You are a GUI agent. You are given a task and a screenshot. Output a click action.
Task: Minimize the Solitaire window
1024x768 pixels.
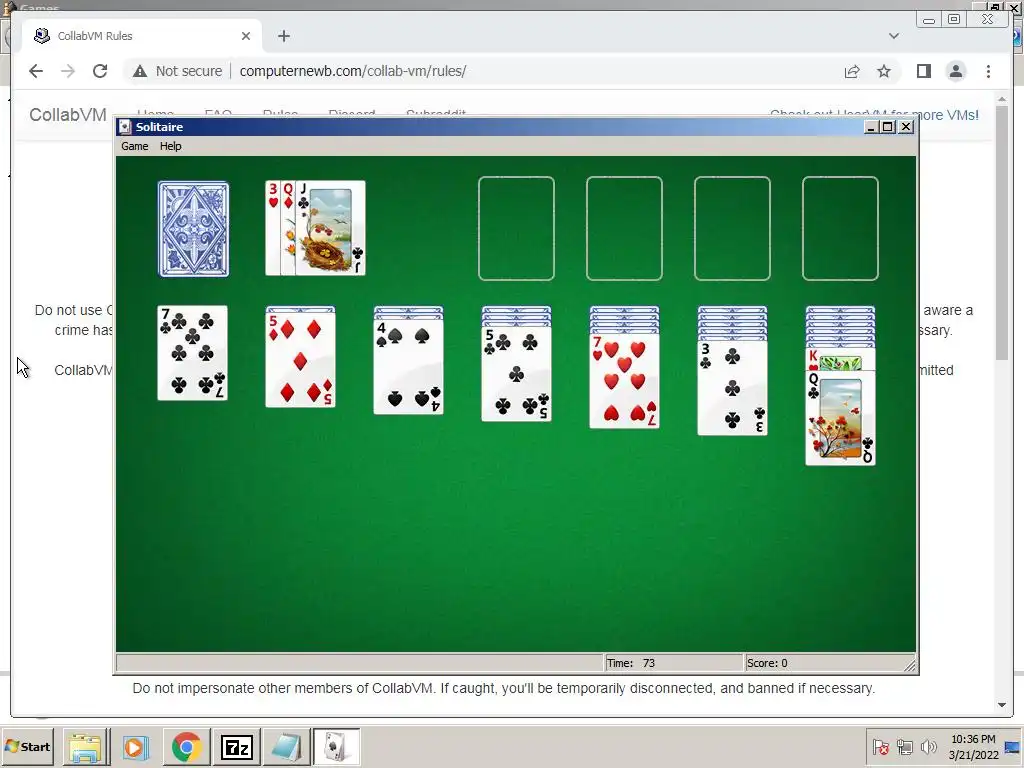(870, 127)
